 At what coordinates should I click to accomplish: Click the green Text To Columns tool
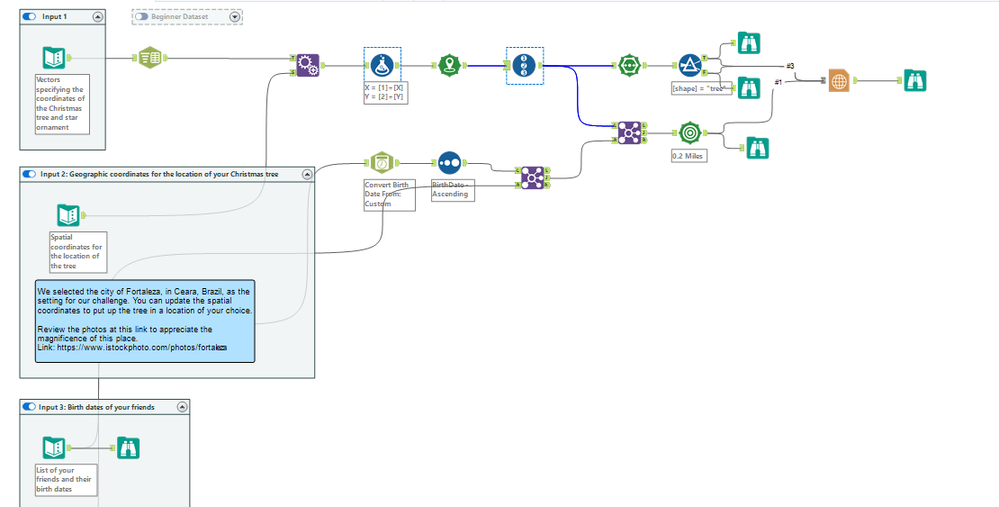click(150, 58)
